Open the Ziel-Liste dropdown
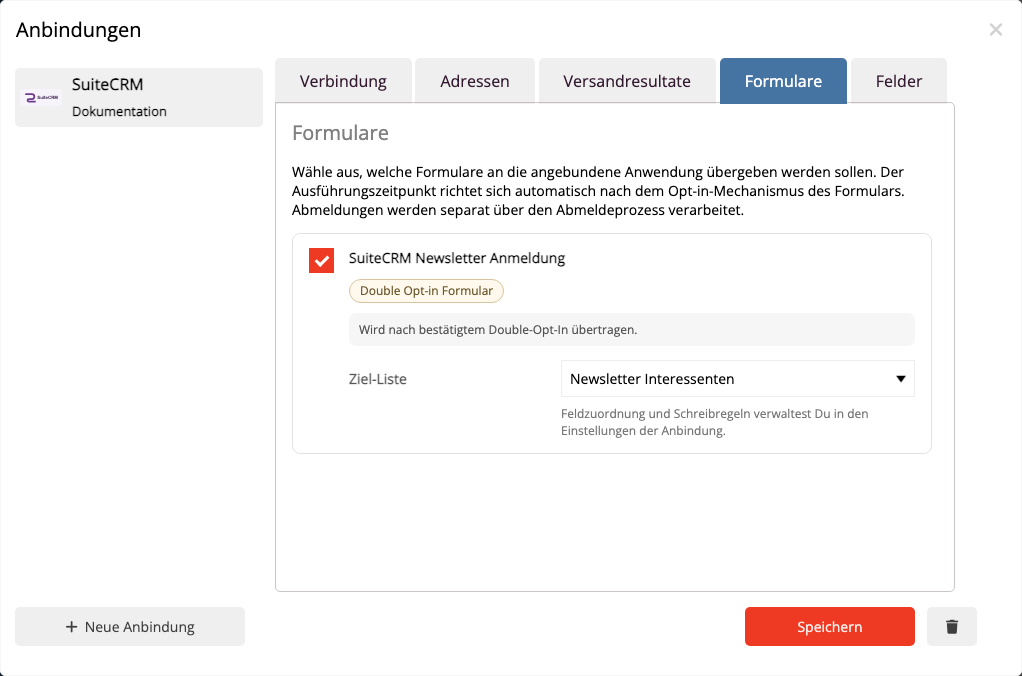Viewport: 1022px width, 676px height. tap(737, 379)
